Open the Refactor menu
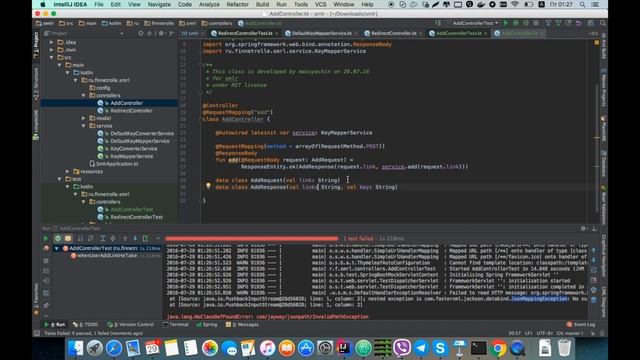This screenshot has width=640, height=360. point(237,4)
